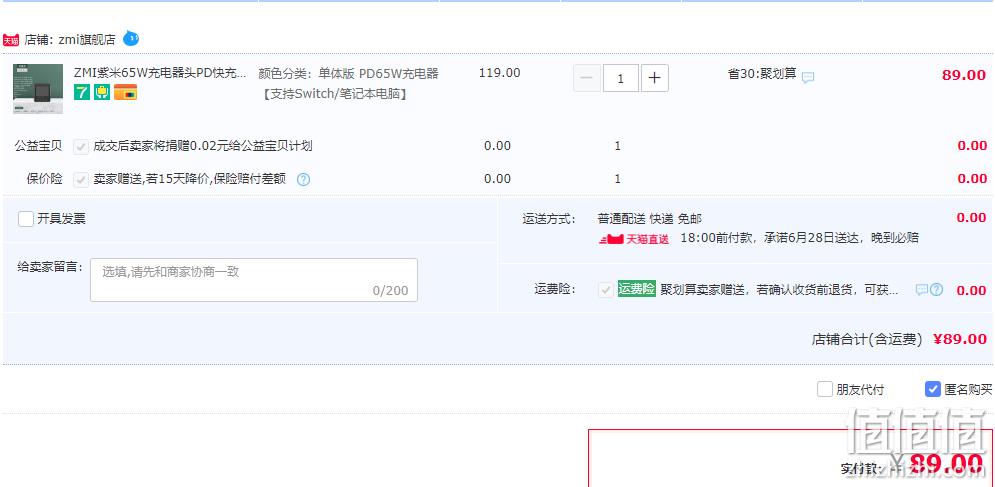This screenshot has width=995, height=487.
Task: Click 聚划算卖家赠送 freight insurance description
Action: click(779, 290)
